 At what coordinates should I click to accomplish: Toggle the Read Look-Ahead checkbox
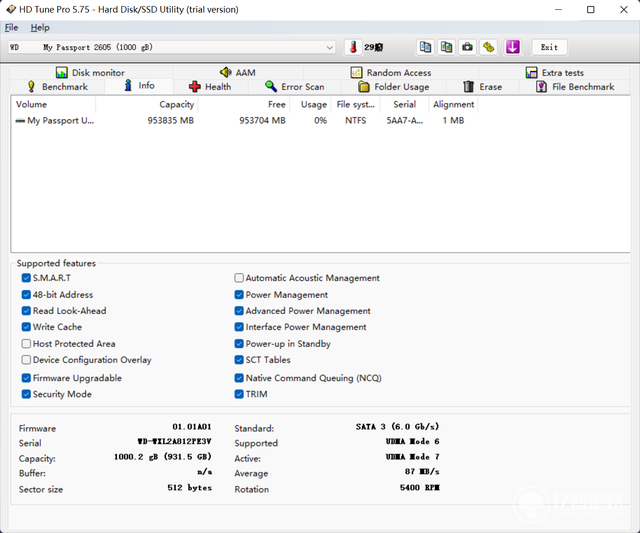[26, 311]
